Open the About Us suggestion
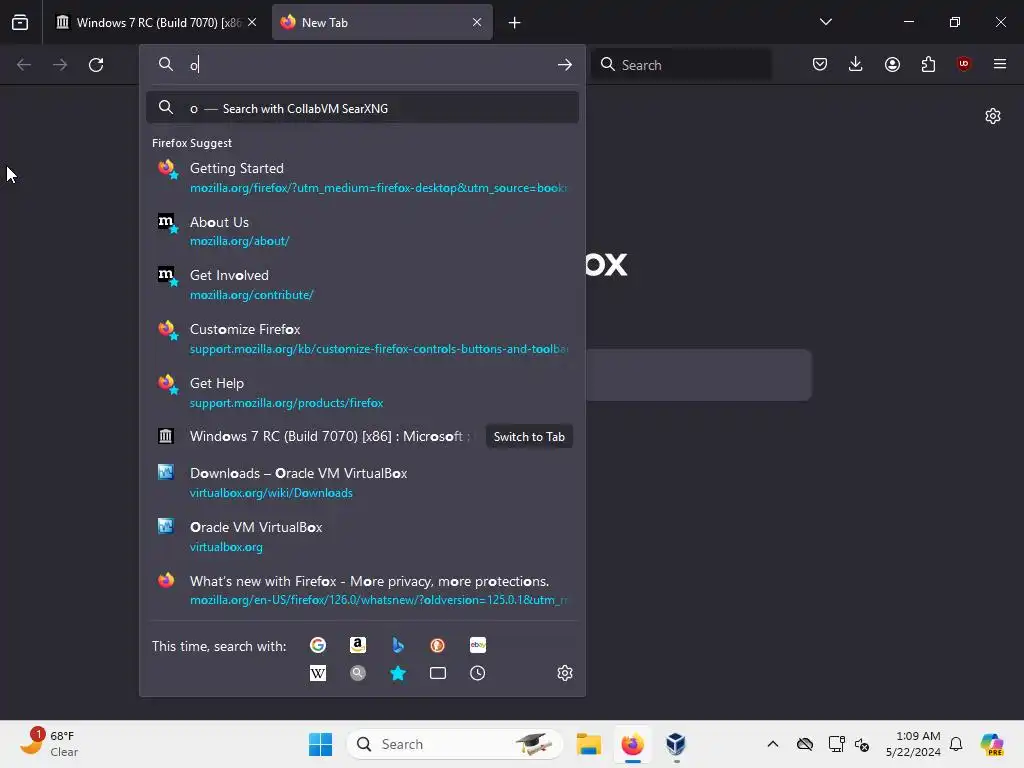Screen dimensions: 1024x768 (362, 231)
